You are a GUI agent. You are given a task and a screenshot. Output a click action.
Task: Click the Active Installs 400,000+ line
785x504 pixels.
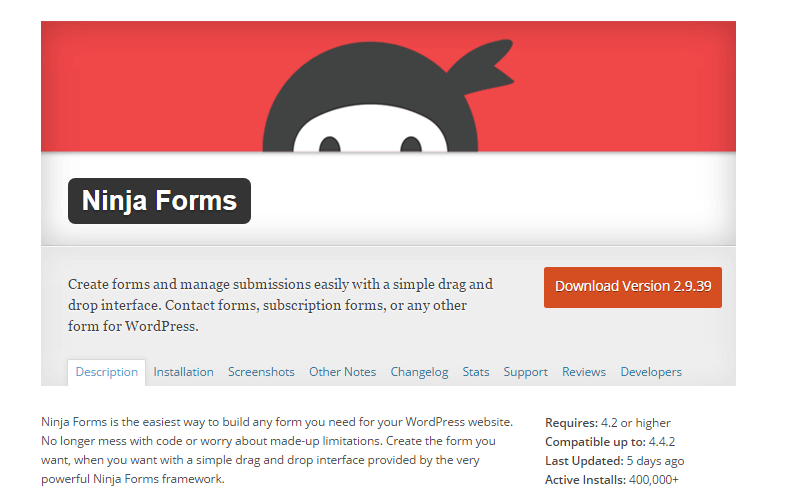612,480
